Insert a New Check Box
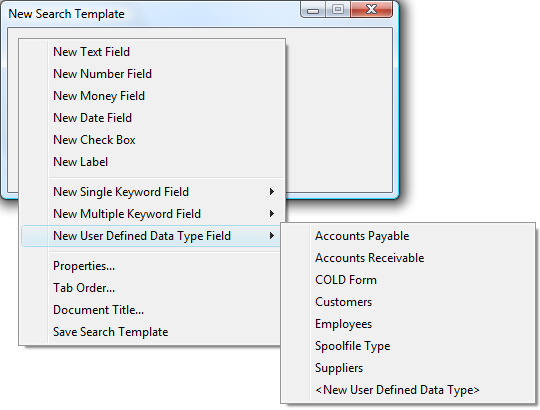Screen dimensions: 540x410 pos(152,140)
